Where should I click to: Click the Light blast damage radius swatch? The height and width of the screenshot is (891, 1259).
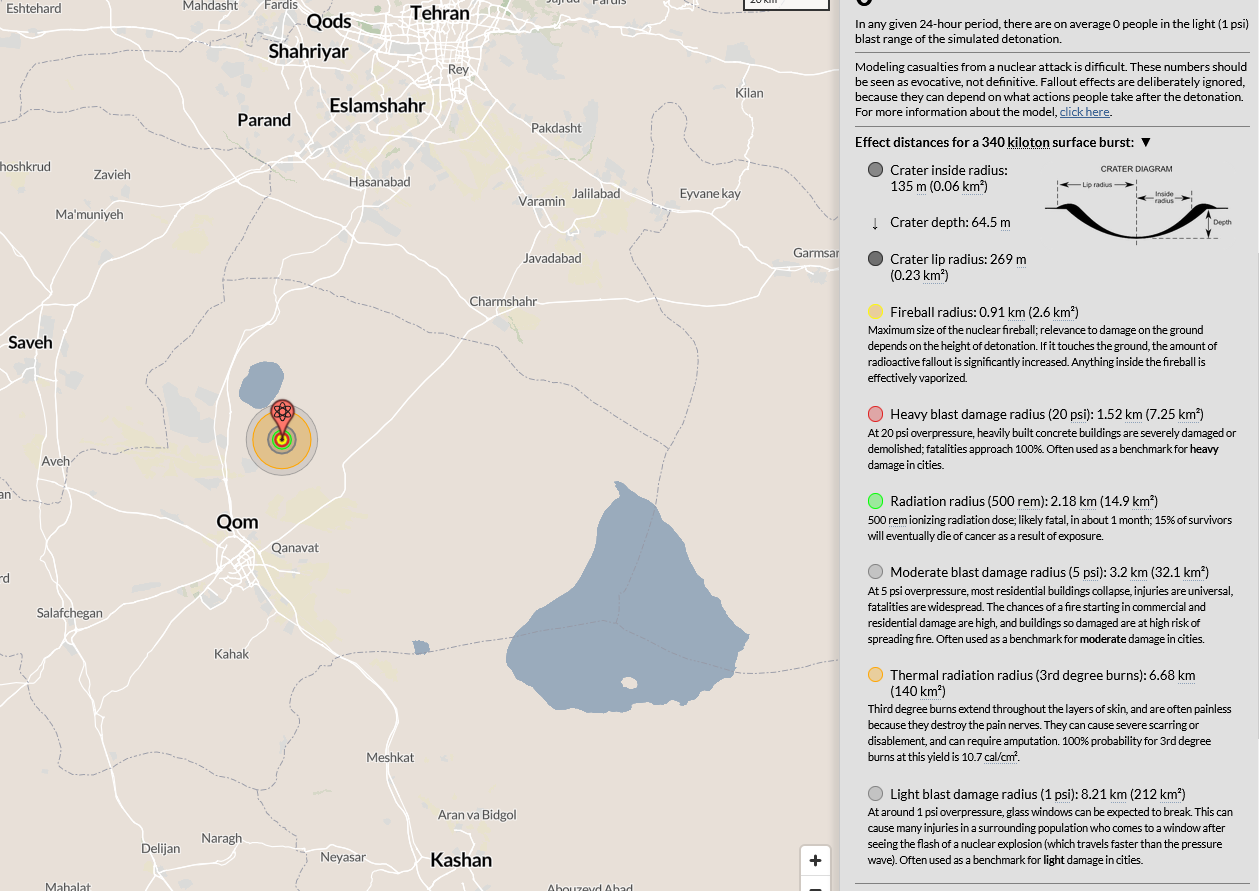pyautogui.click(x=876, y=794)
